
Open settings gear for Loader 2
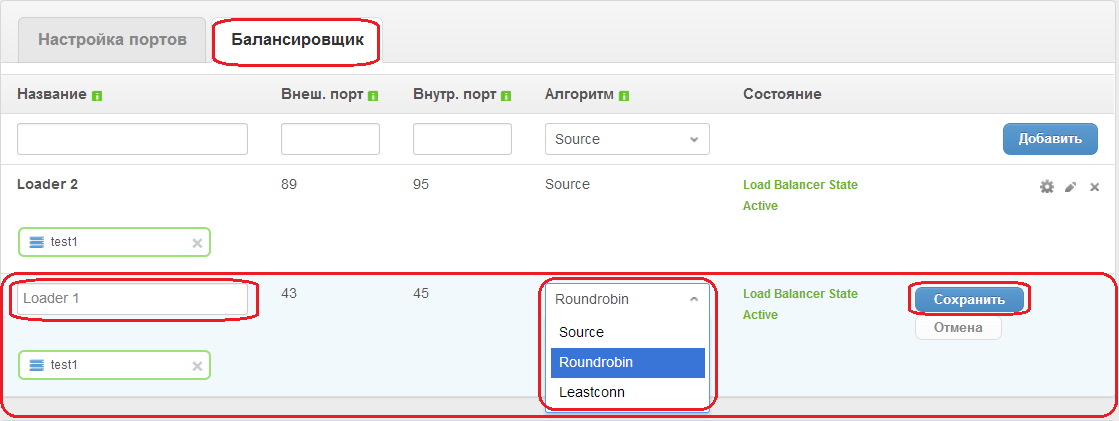tap(1047, 187)
